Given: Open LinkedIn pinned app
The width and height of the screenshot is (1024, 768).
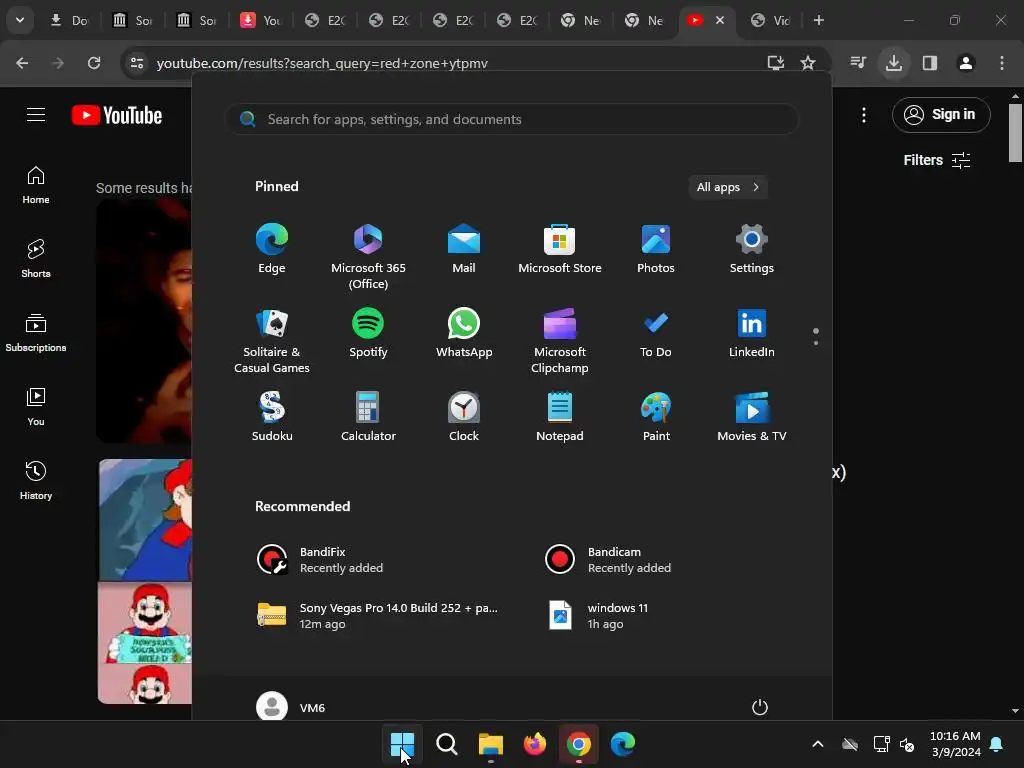Looking at the screenshot, I should [752, 333].
